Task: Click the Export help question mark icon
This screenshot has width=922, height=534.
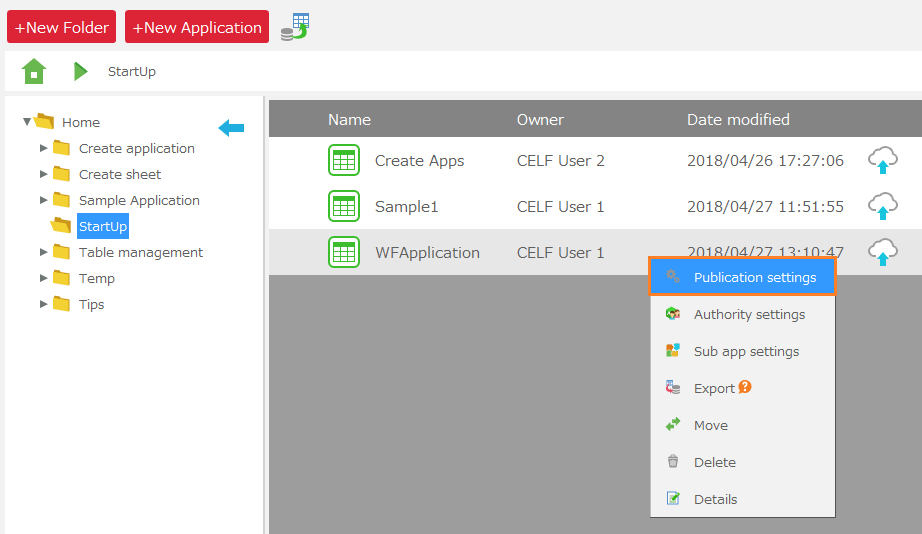Action: pyautogui.click(x=745, y=387)
